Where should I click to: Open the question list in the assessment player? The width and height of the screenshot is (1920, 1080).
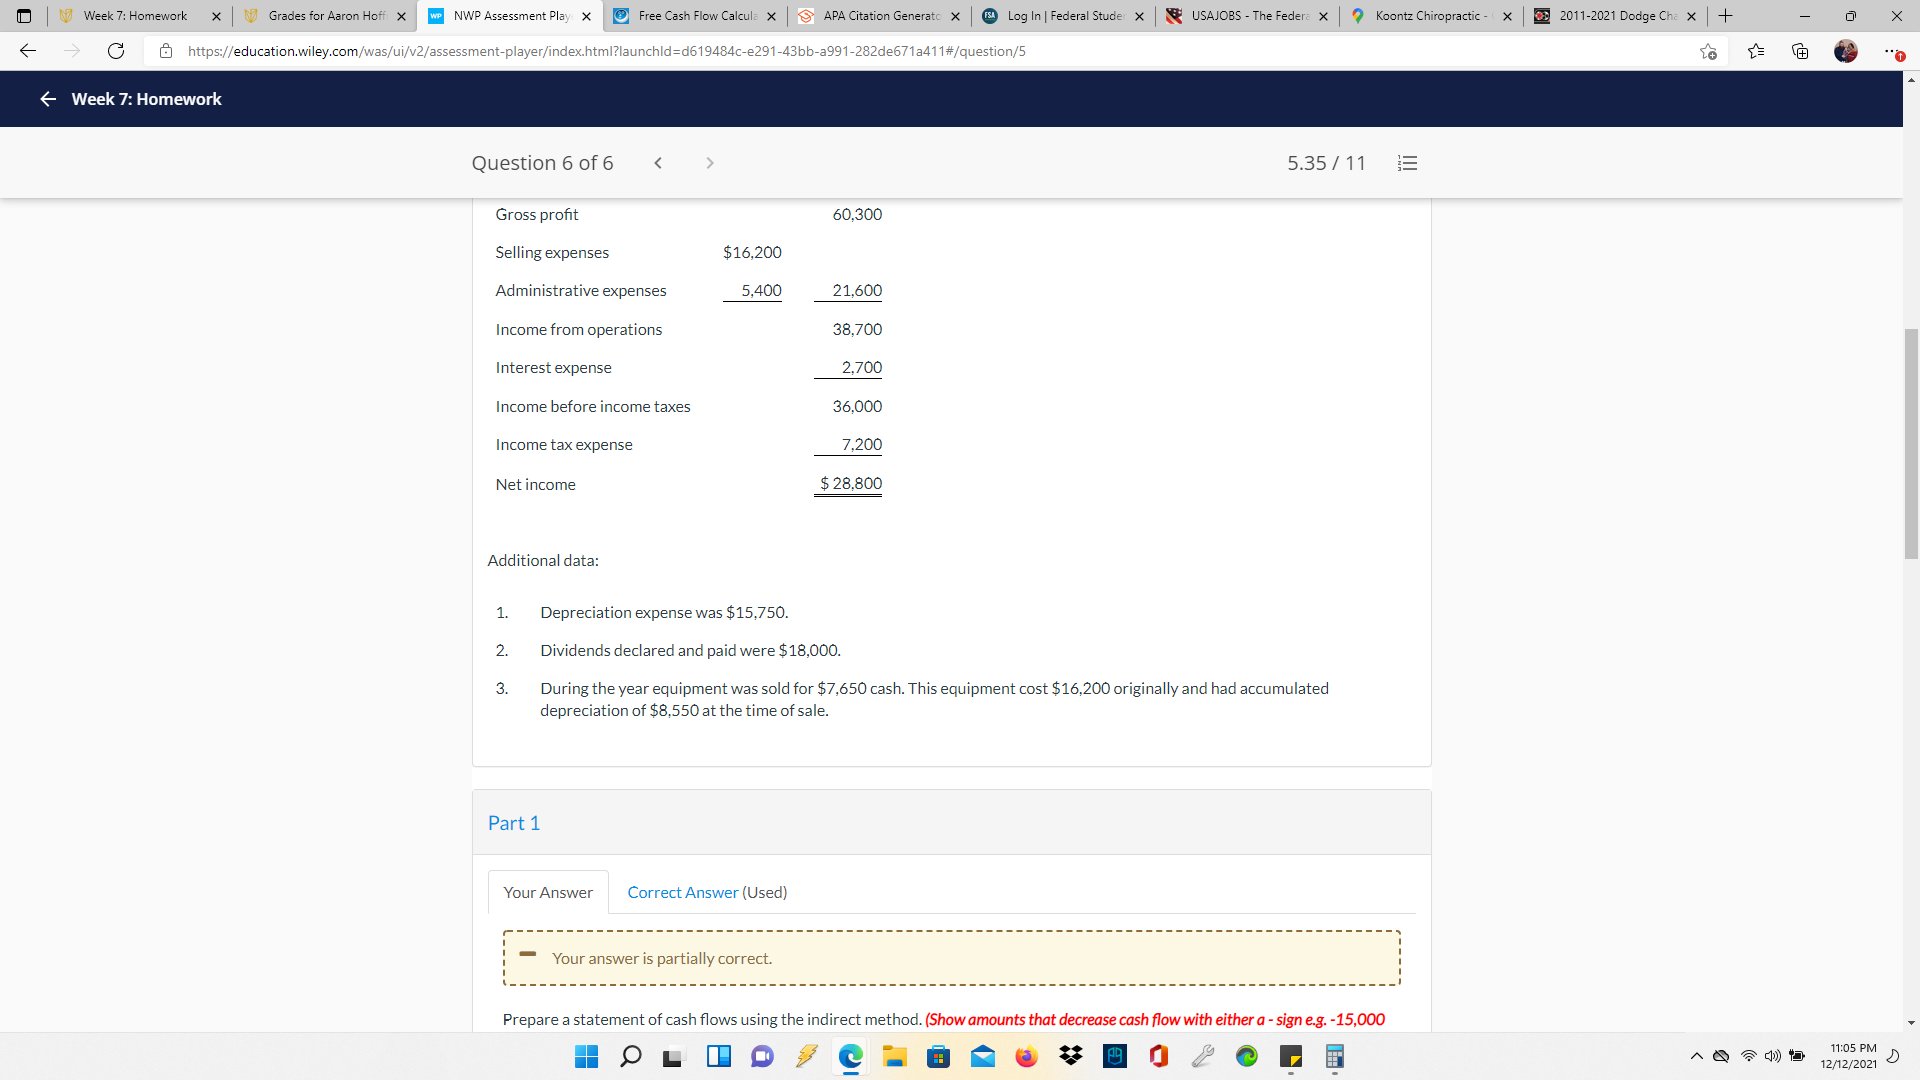pos(1407,162)
